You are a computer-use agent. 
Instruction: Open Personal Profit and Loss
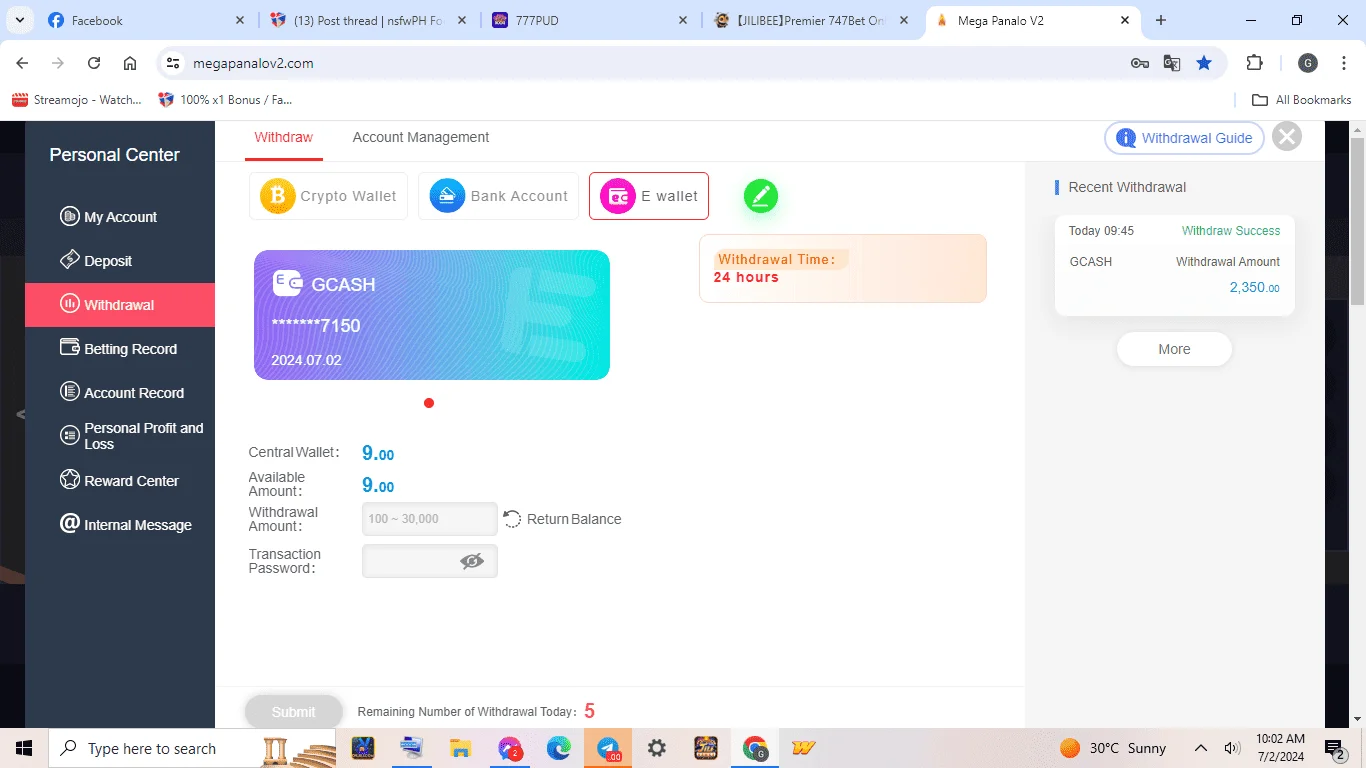click(x=120, y=436)
